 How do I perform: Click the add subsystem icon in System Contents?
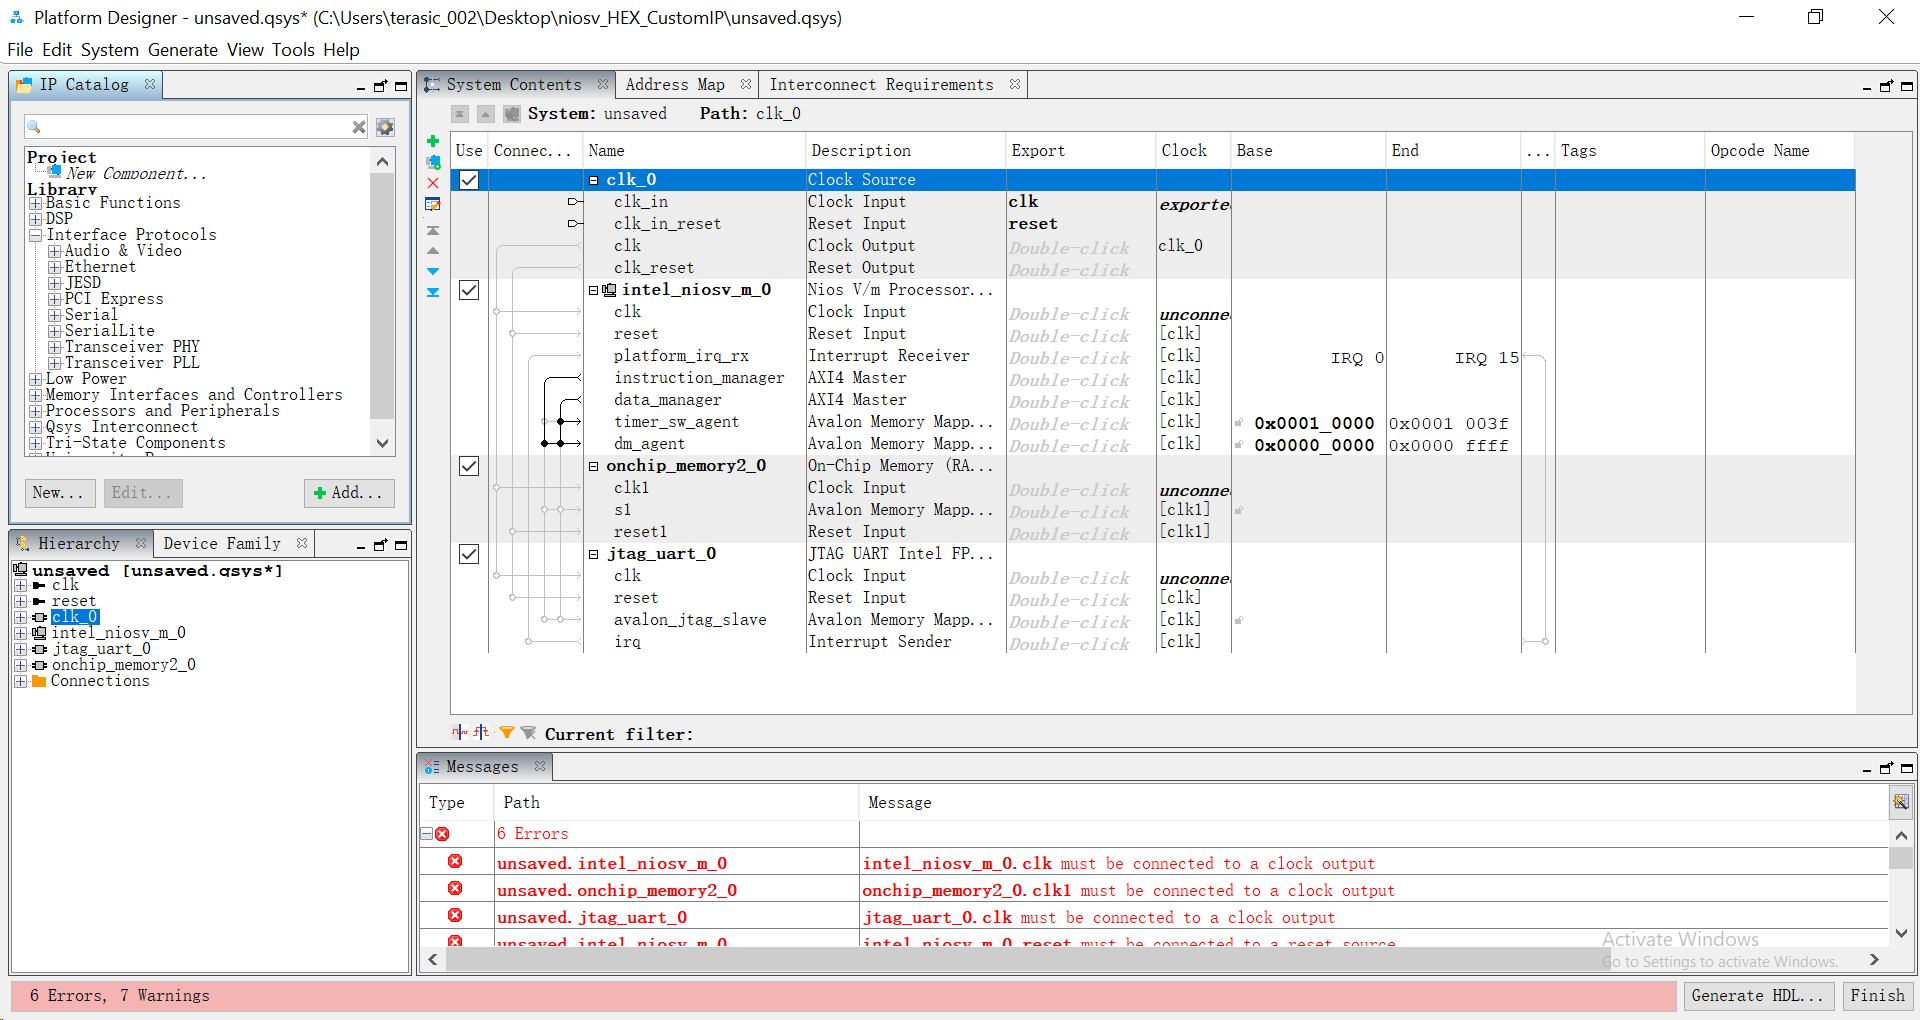(x=433, y=162)
